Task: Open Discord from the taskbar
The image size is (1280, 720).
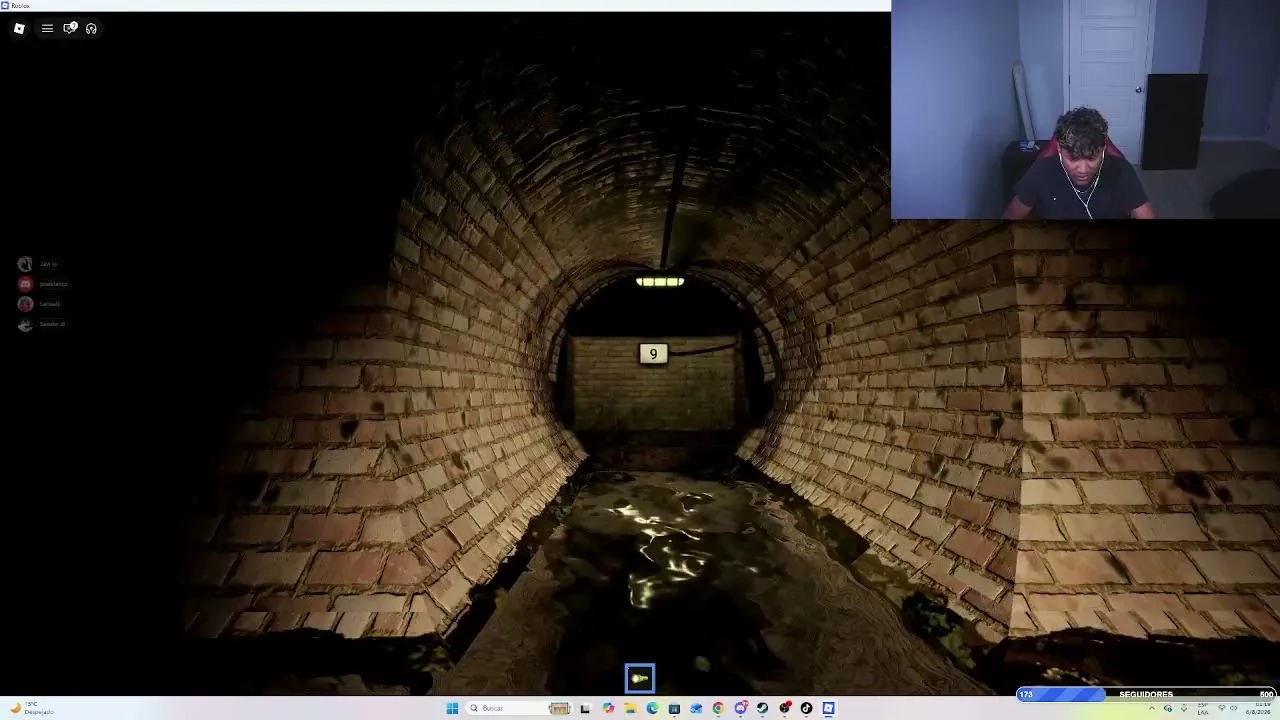Action: tap(740, 708)
